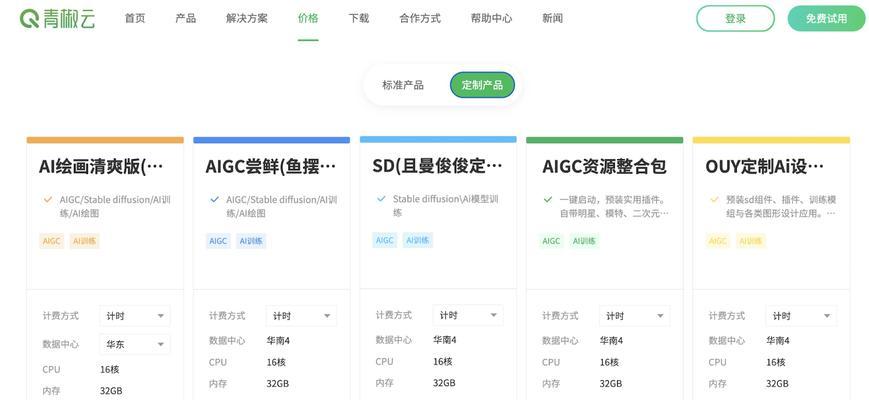Open 数据中心 华东 dropdown in AI绘画清爽版 card
The image size is (869, 400).
[135, 344]
